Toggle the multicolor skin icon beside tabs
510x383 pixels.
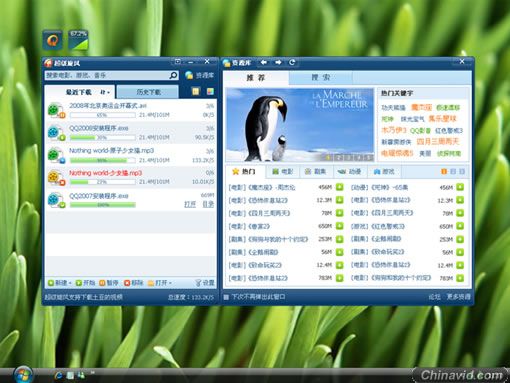click(210, 91)
